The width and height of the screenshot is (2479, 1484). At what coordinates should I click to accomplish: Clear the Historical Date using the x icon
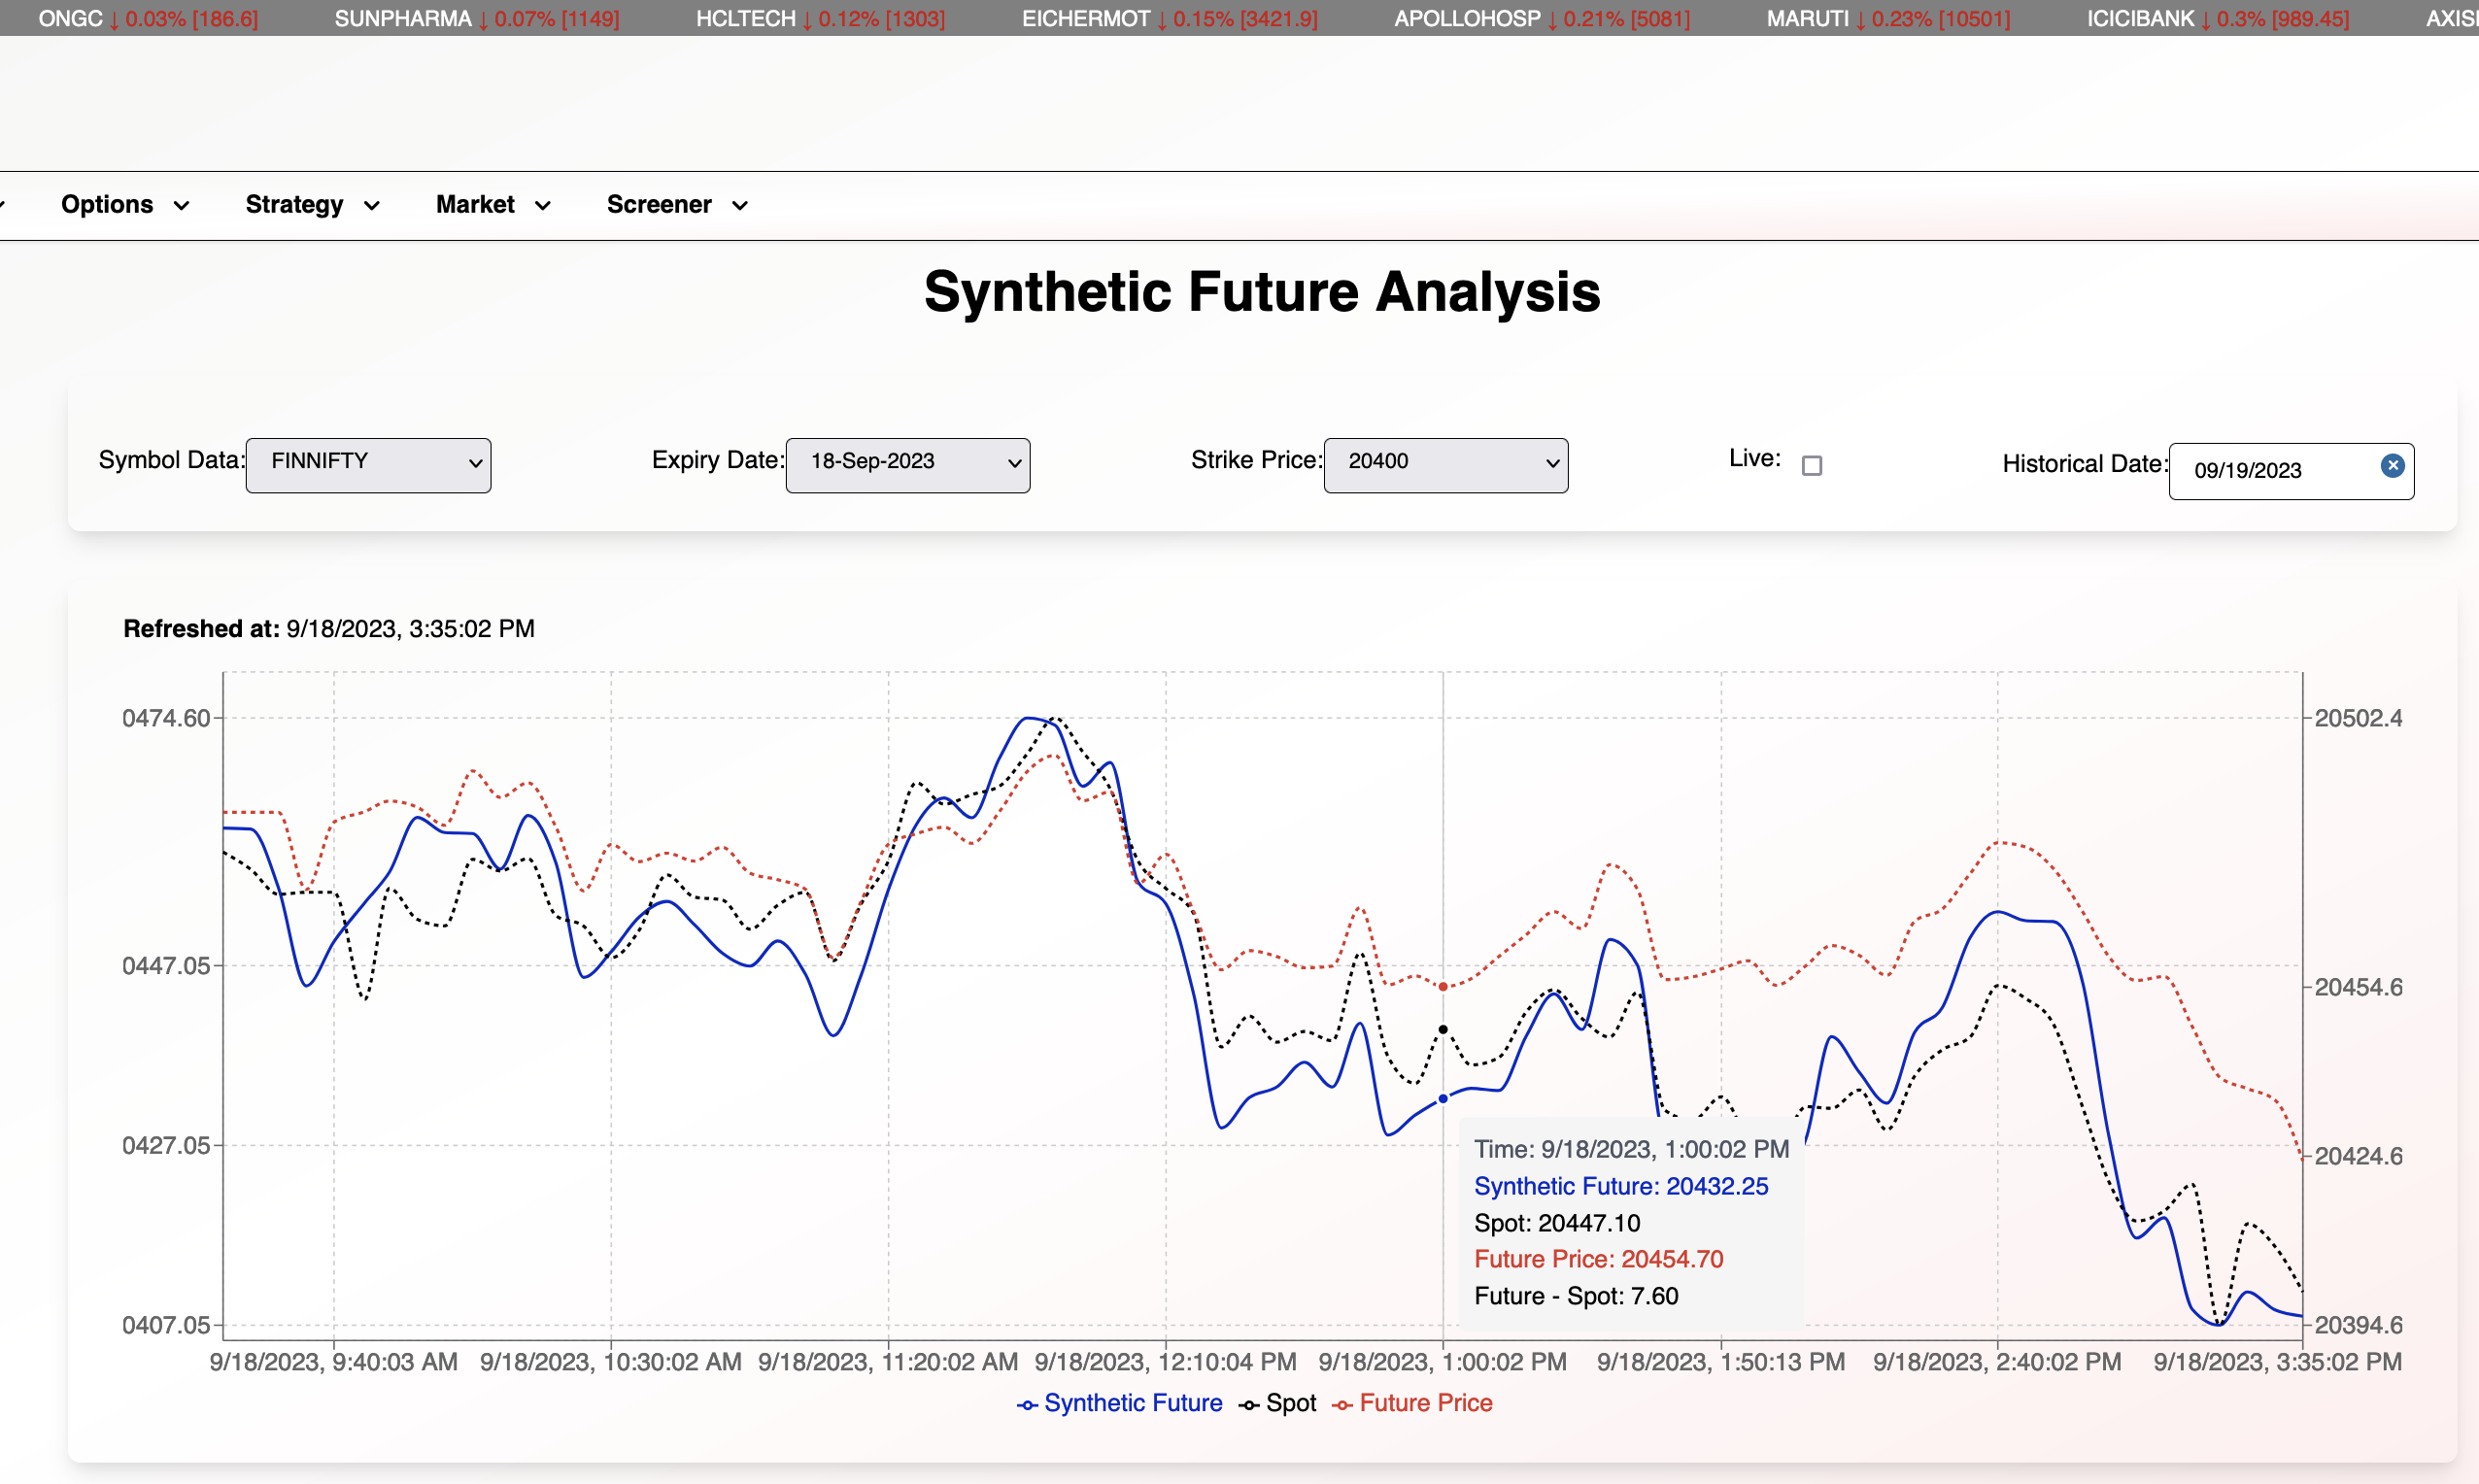point(2393,464)
